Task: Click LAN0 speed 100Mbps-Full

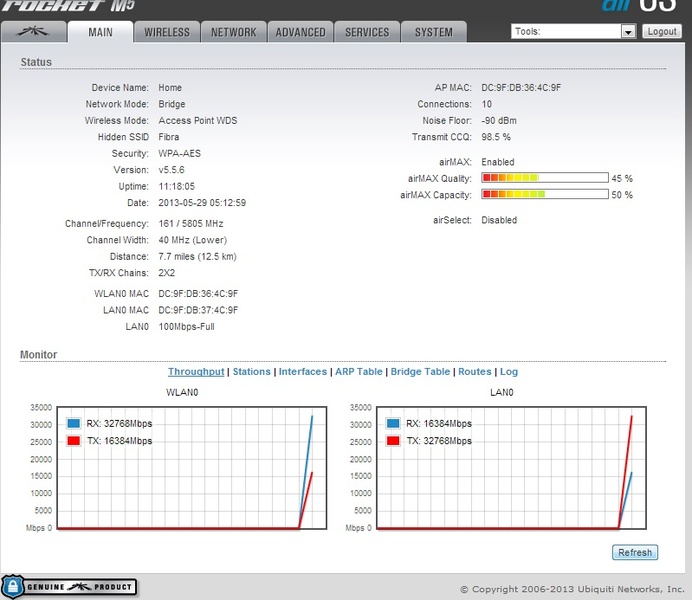Action: click(186, 326)
